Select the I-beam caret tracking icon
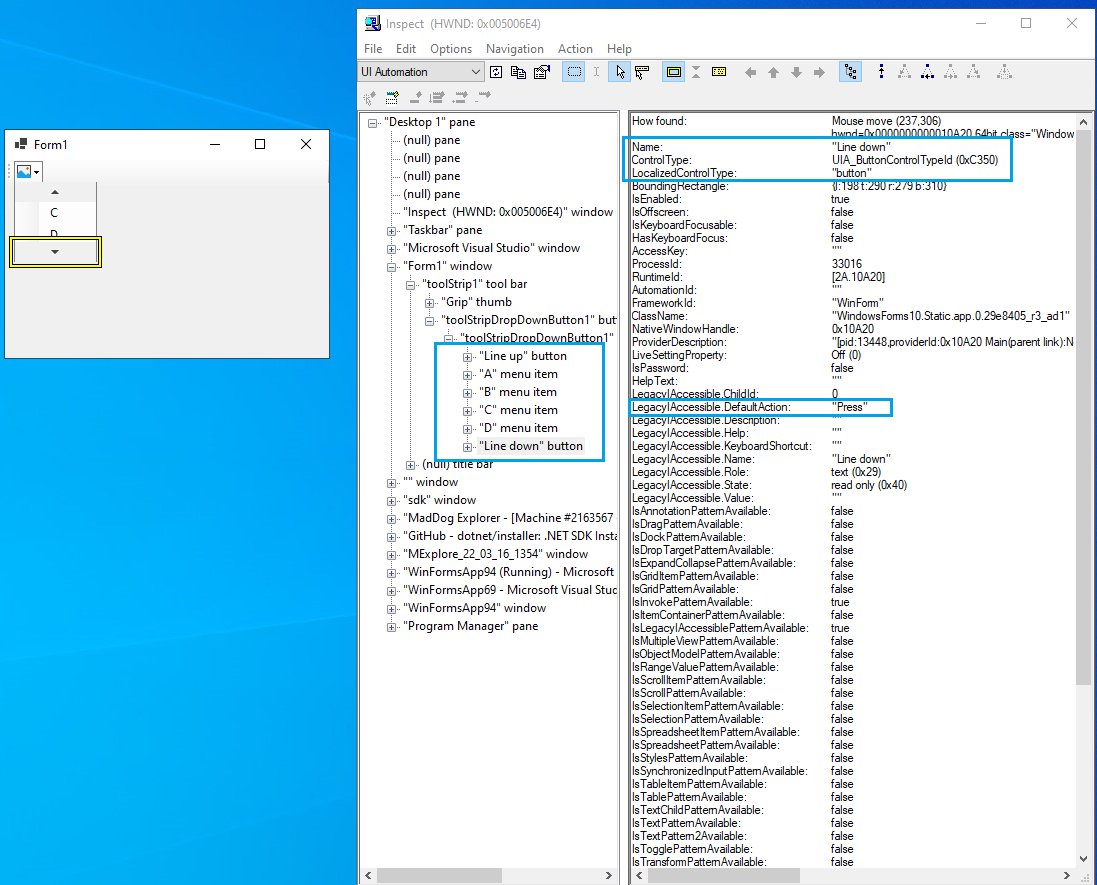Image resolution: width=1097 pixels, height=885 pixels. [x=595, y=71]
